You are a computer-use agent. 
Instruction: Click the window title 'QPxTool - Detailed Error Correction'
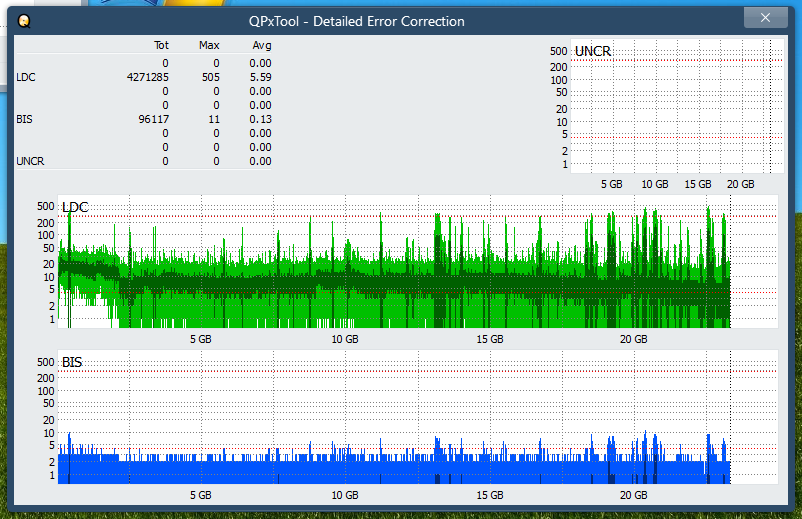[356, 21]
